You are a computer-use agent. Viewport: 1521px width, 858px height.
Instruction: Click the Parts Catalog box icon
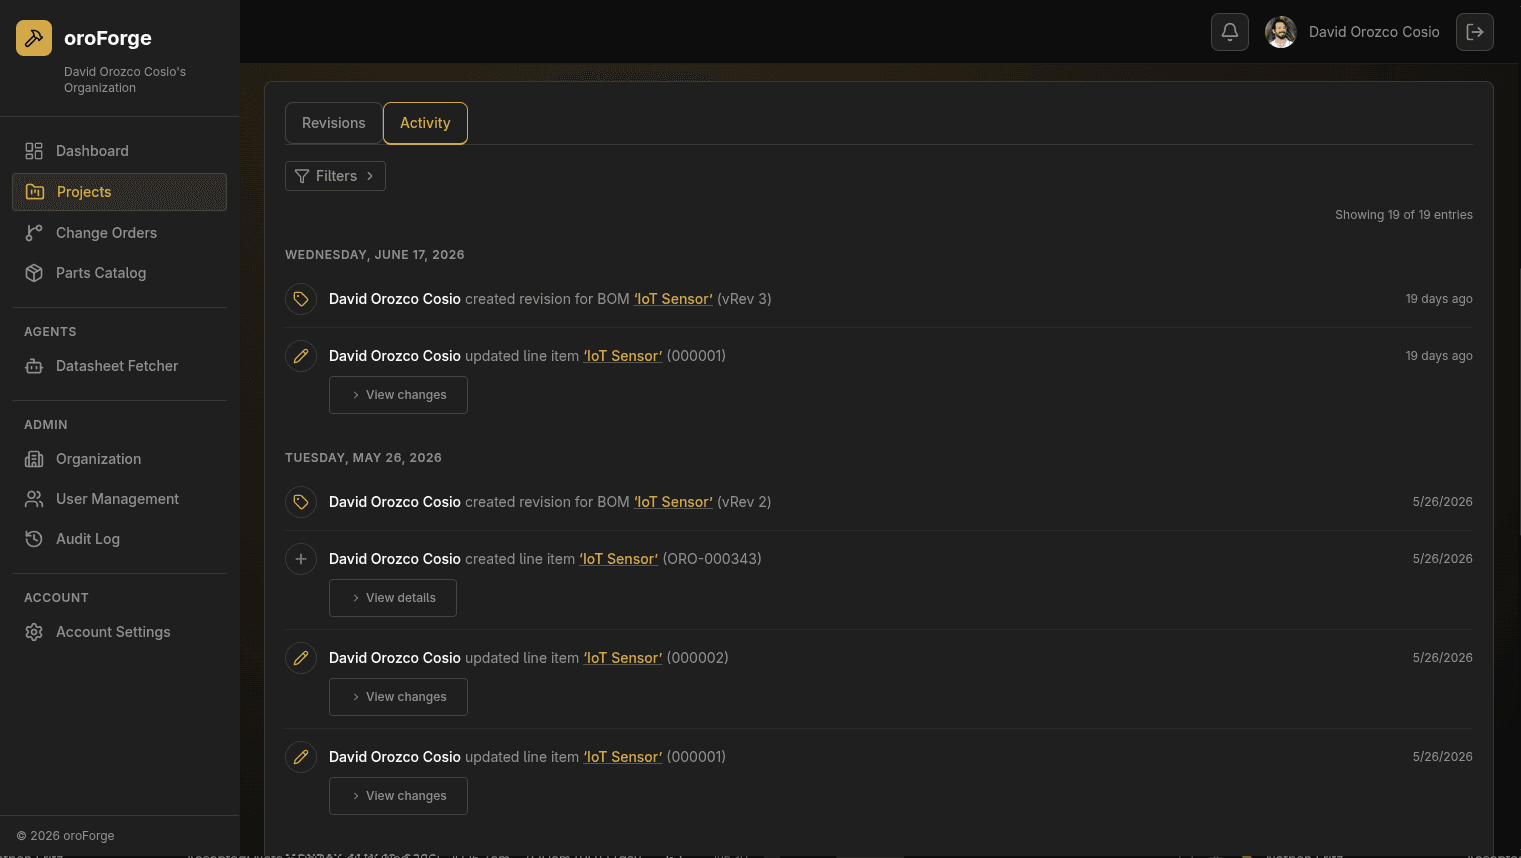click(x=34, y=273)
